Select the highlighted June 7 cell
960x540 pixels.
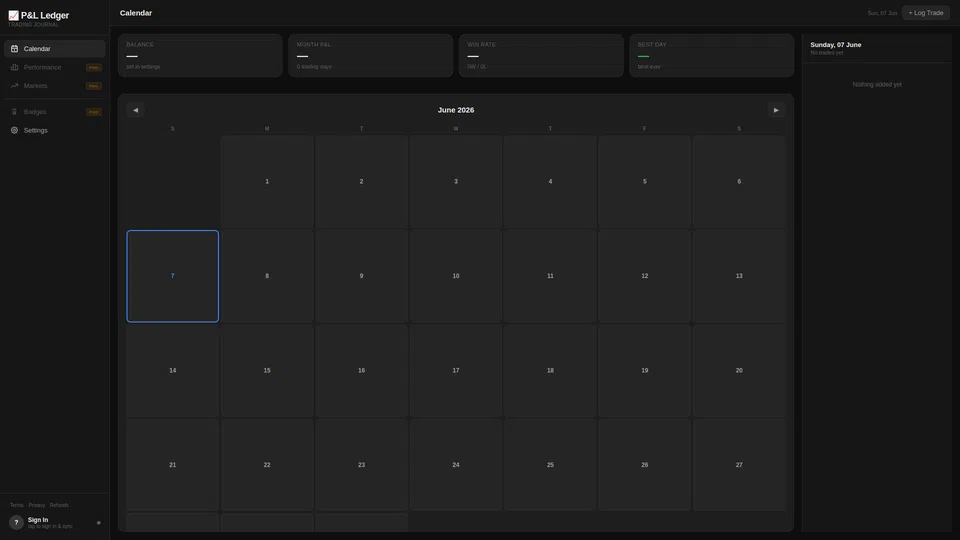[173, 276]
